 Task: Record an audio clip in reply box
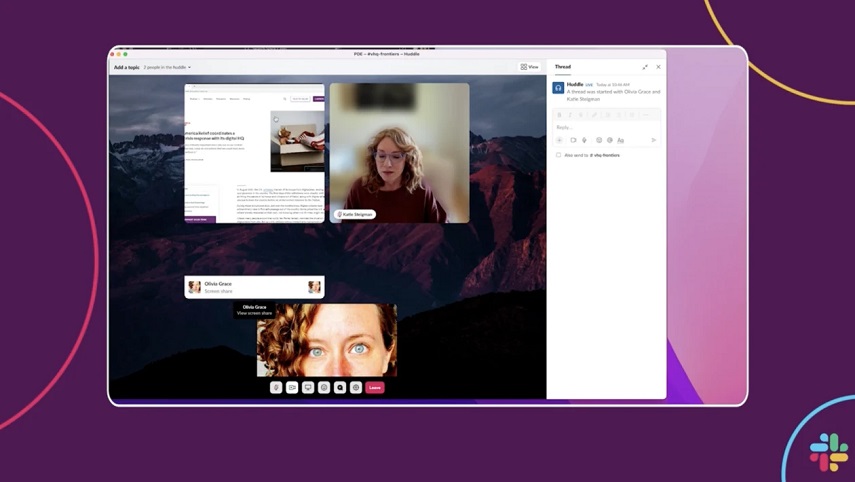584,140
